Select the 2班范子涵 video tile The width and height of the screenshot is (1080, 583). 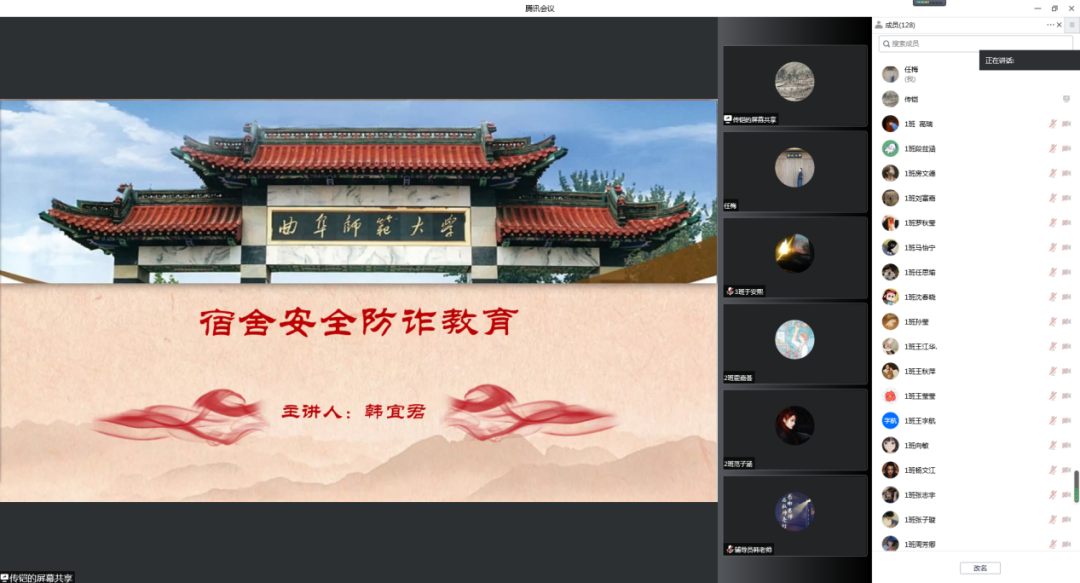tap(795, 429)
